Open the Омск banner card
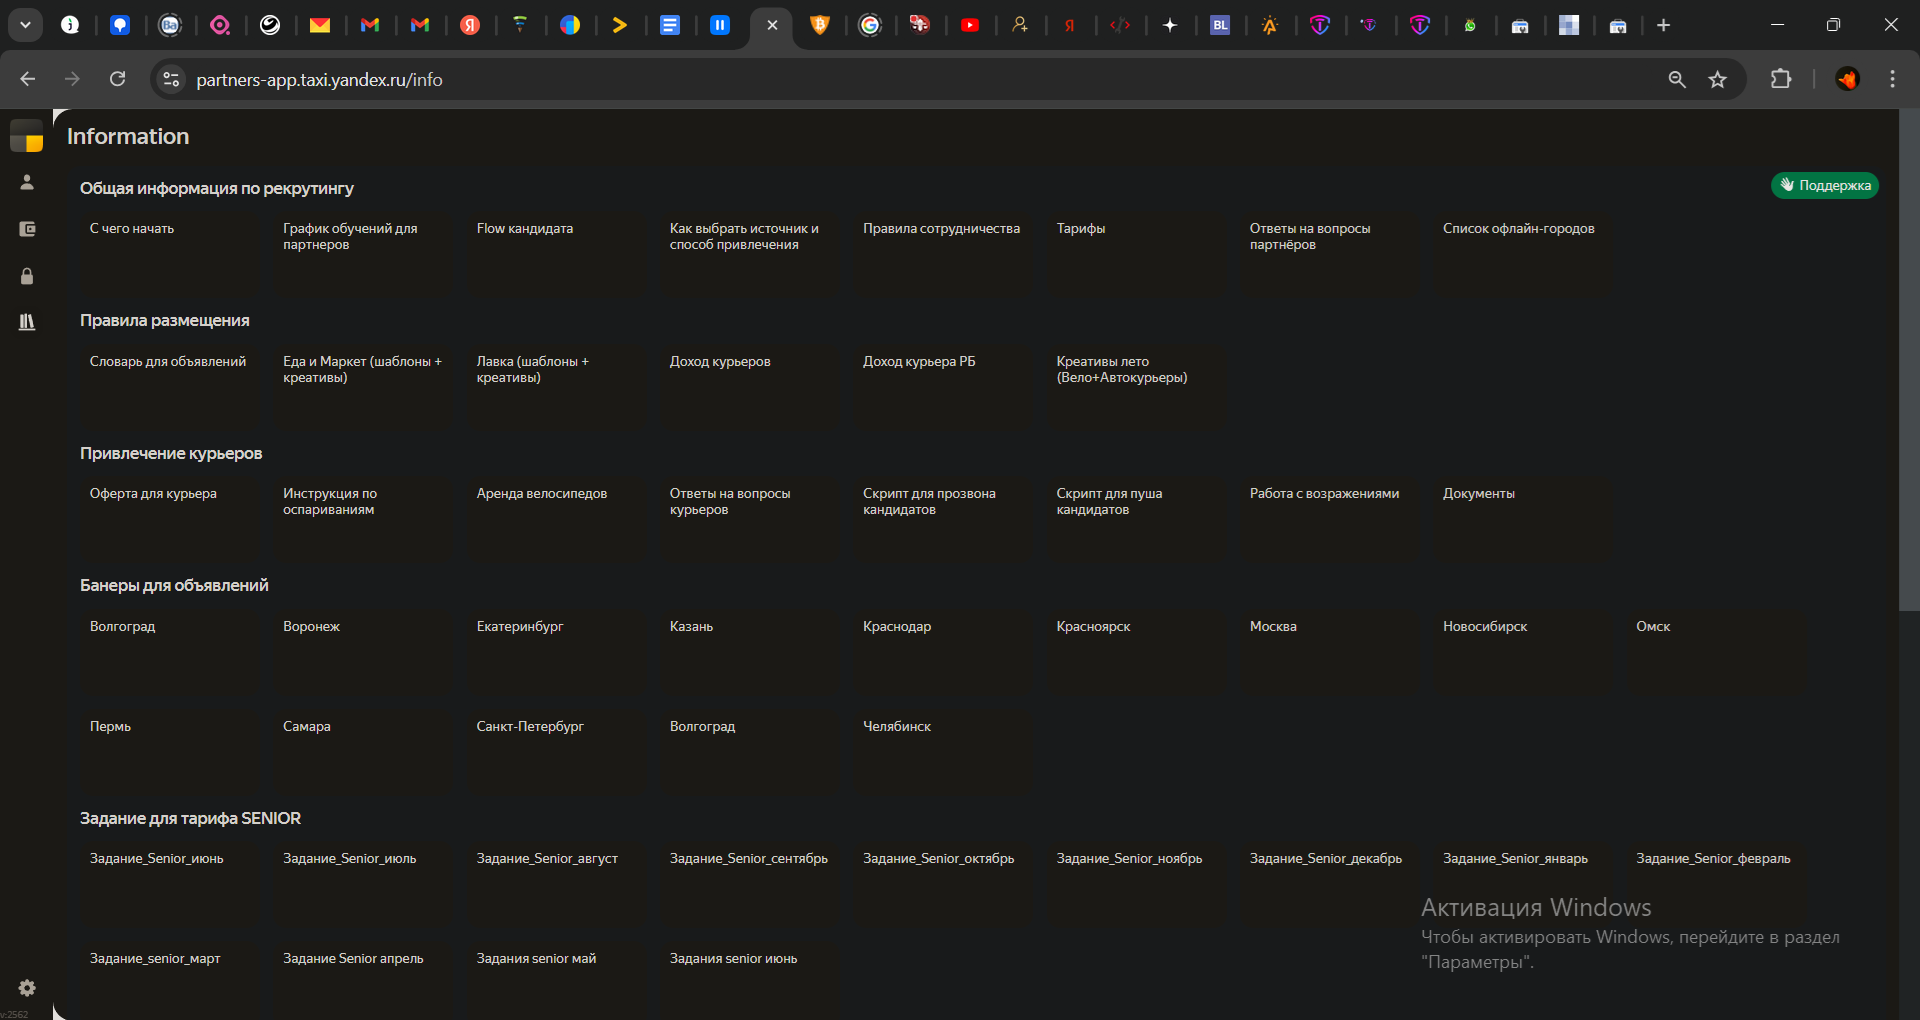This screenshot has width=1920, height=1020. tap(1715, 651)
